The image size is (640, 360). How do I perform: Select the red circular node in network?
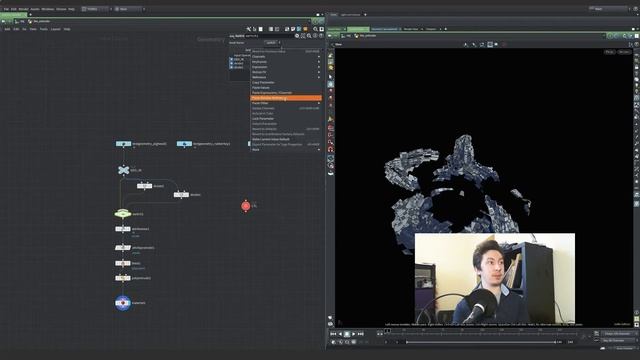[246, 206]
